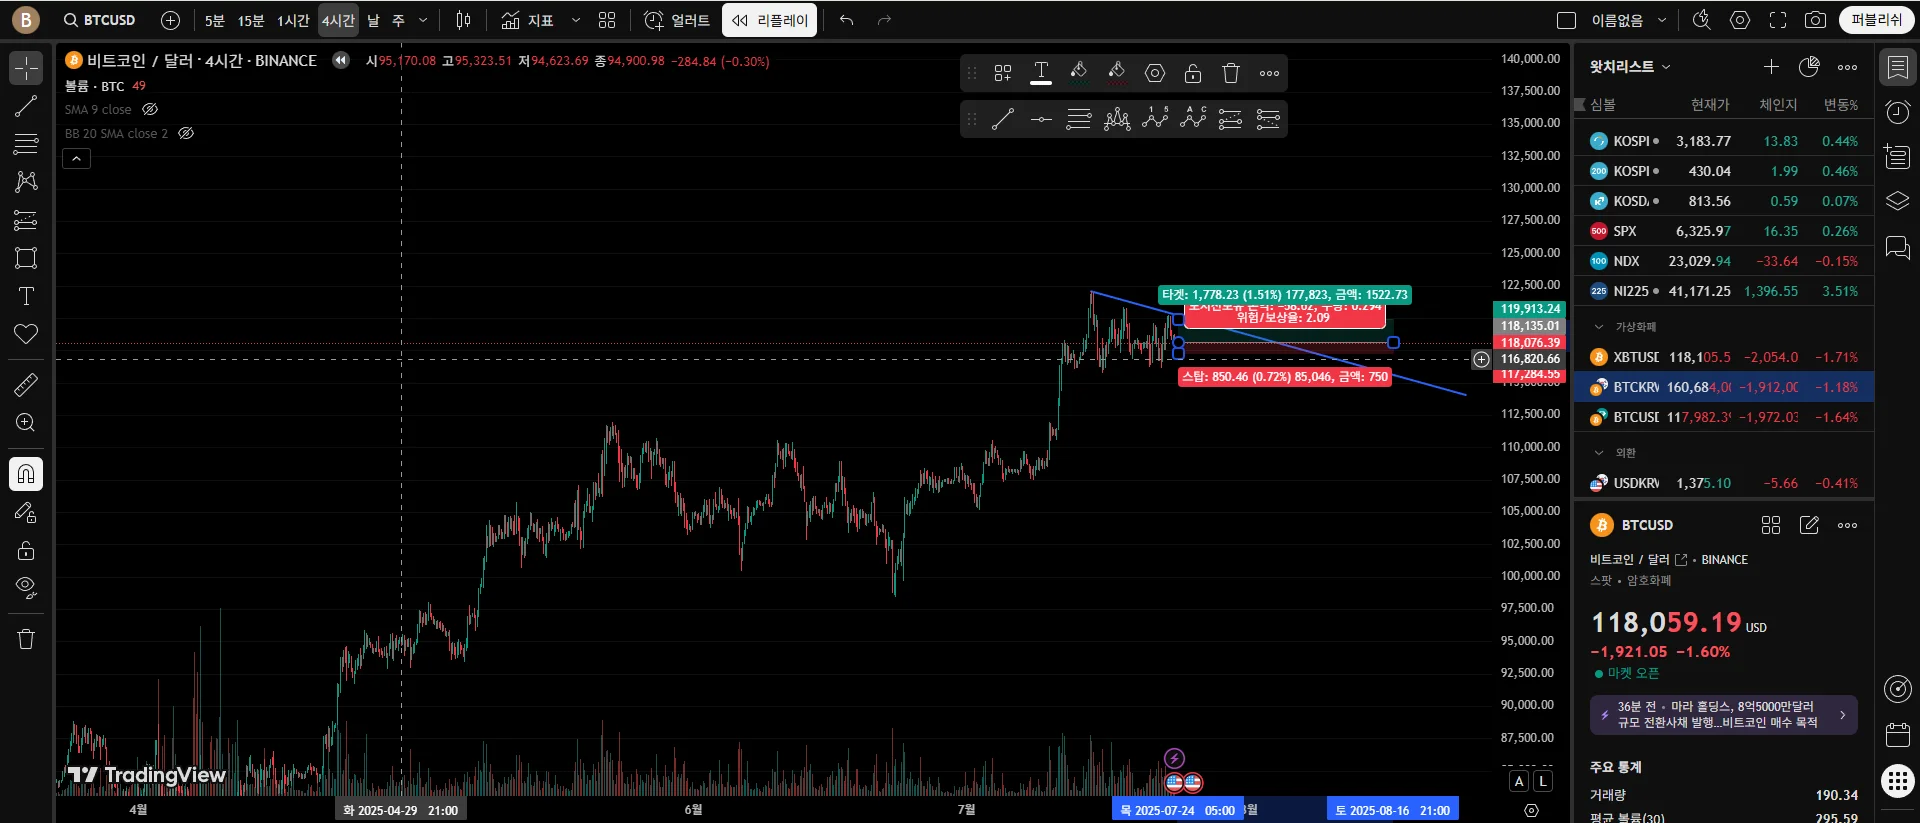This screenshot has height=823, width=1920.
Task: Switch to the 주 weekly timeframe
Action: click(x=398, y=20)
